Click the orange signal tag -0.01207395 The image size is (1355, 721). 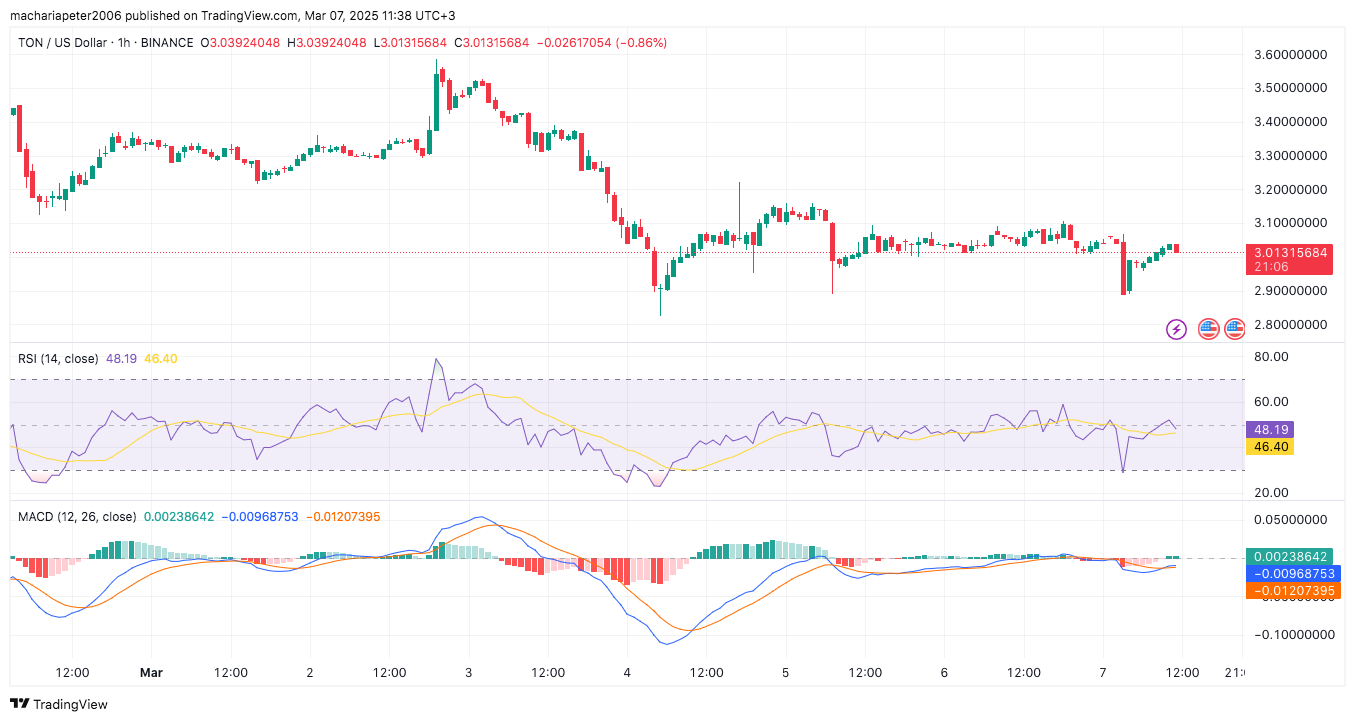[1290, 591]
